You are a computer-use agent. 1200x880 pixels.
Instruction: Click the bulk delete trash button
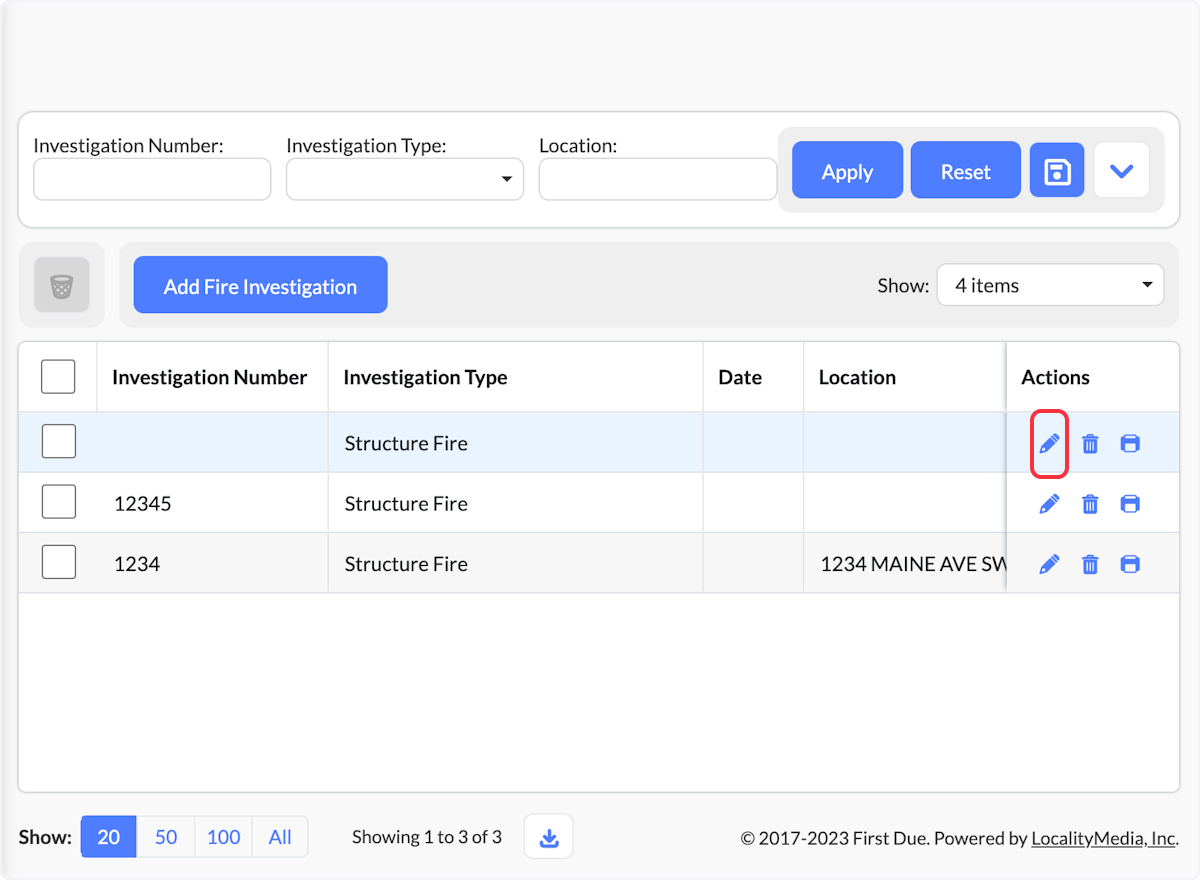[x=62, y=286]
